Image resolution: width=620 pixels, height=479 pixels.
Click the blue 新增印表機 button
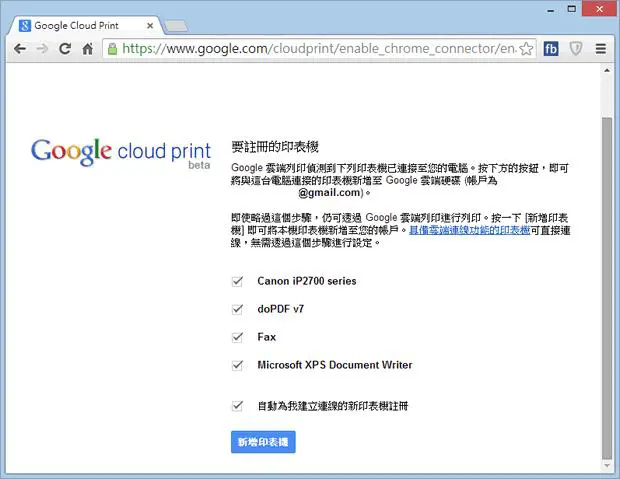[x=263, y=442]
